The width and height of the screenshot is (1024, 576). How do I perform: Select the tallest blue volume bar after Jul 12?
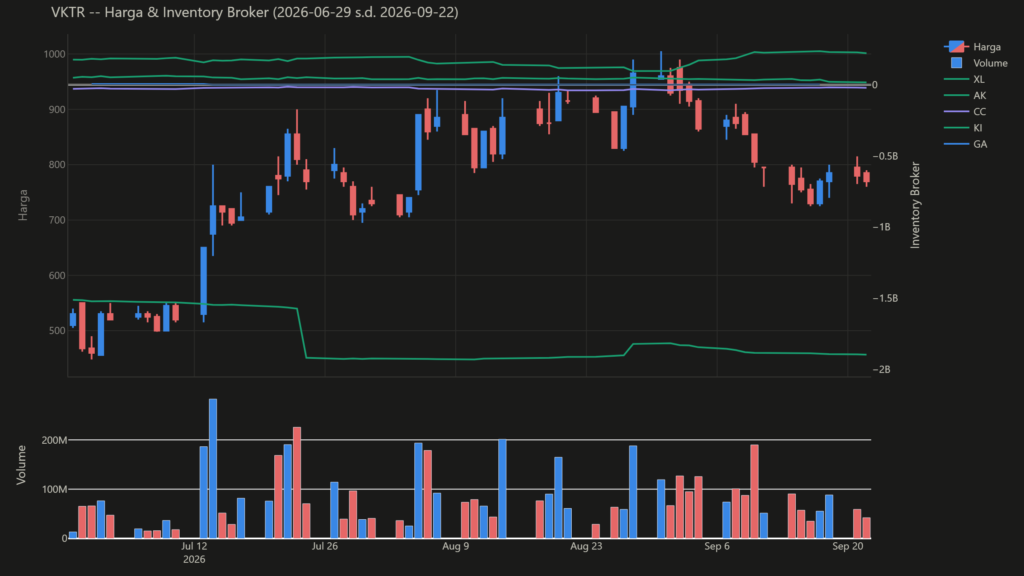213,469
